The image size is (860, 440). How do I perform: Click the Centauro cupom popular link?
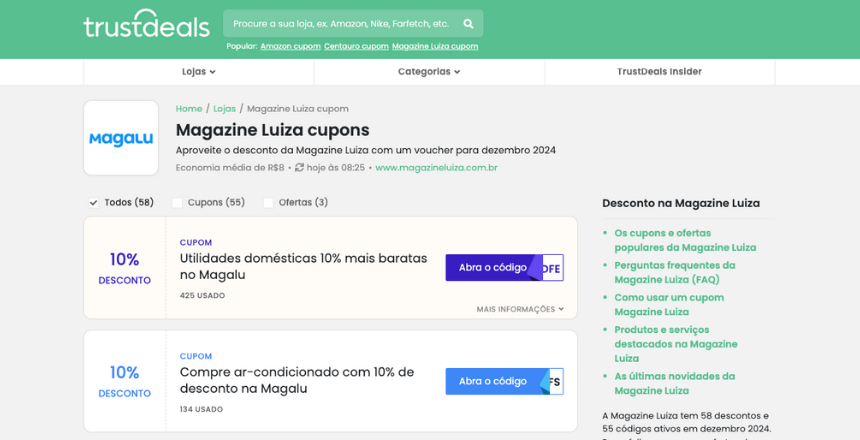tap(356, 46)
